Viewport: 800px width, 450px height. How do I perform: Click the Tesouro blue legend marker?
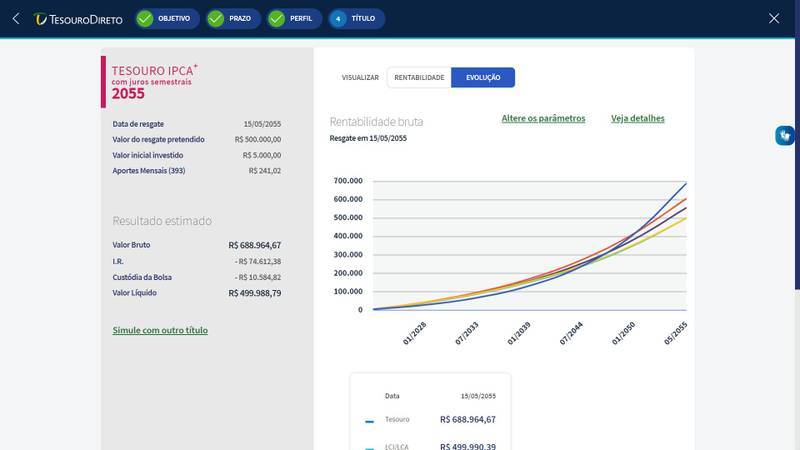click(x=369, y=421)
